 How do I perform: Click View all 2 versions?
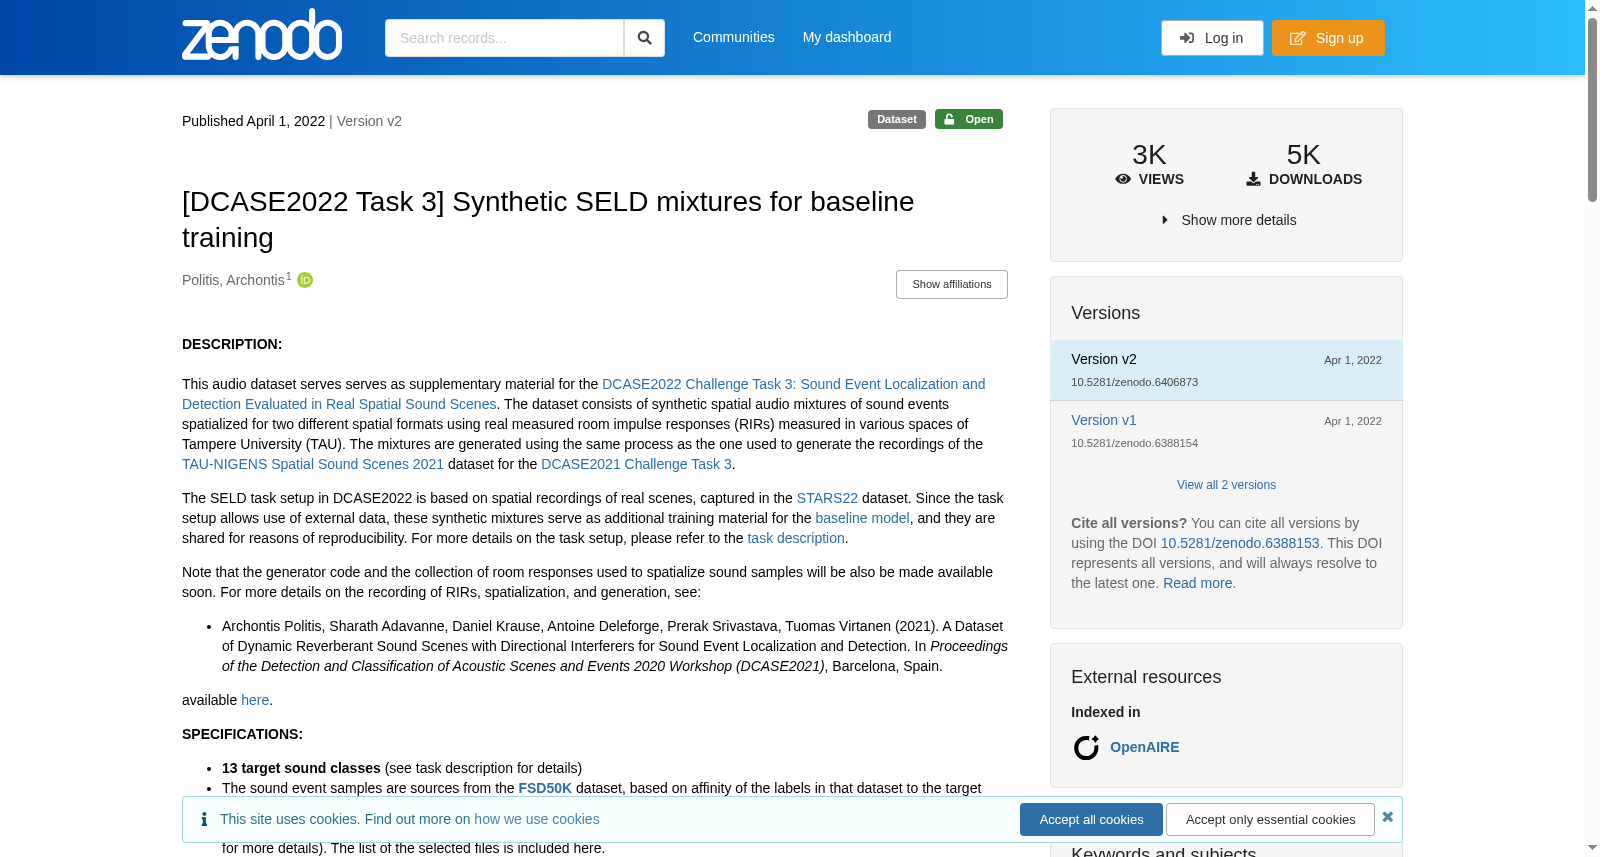pyautogui.click(x=1226, y=485)
